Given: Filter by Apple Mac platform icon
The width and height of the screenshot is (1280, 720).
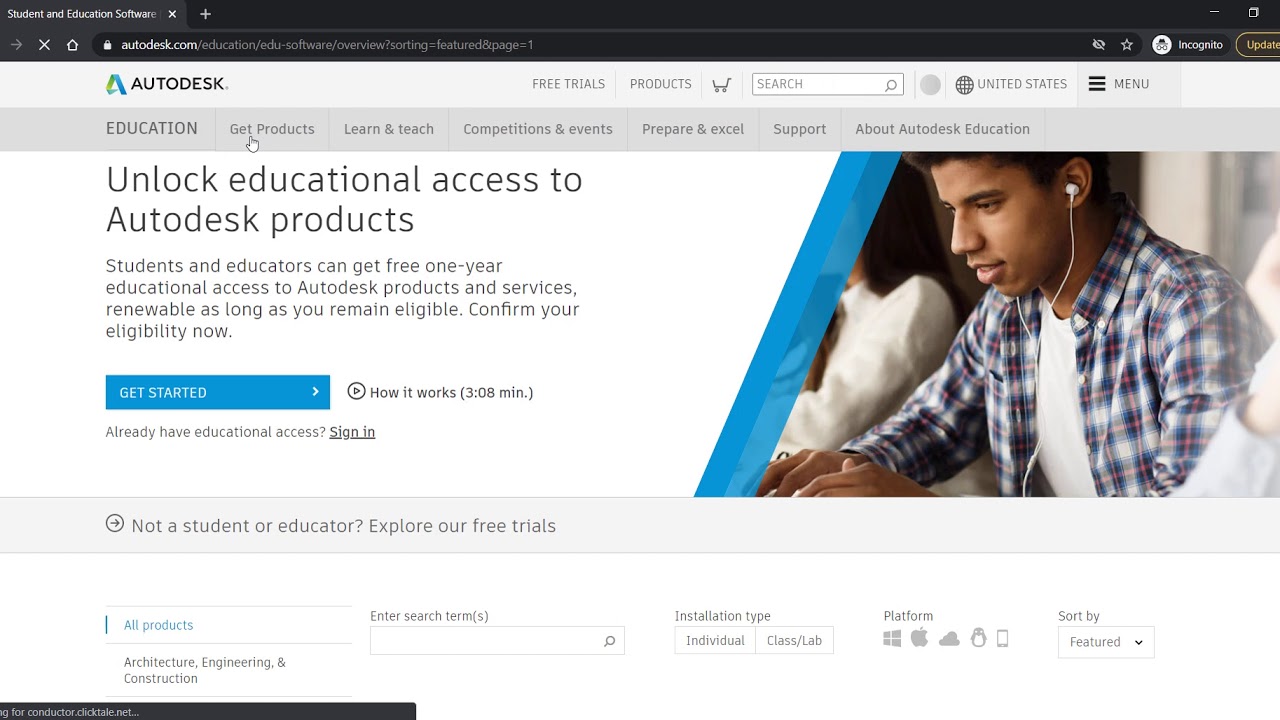Looking at the screenshot, I should pos(920,637).
